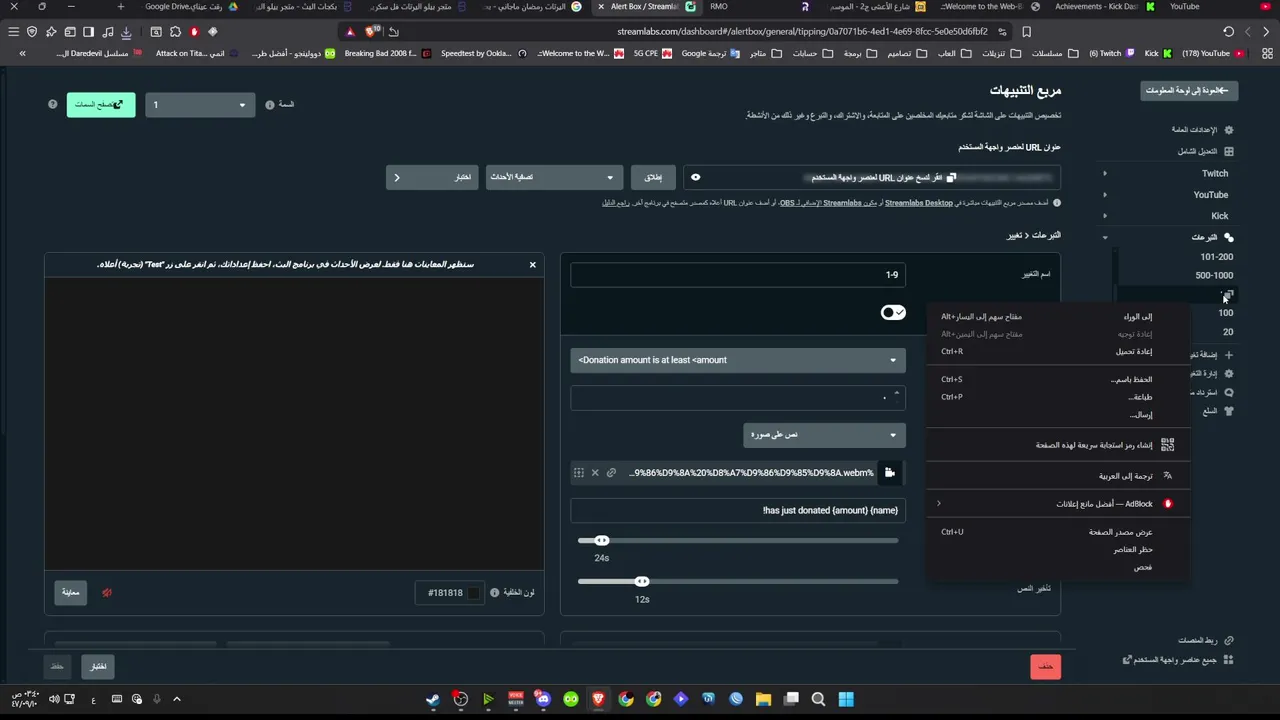Click the copy icon in the widget URL field
This screenshot has height=720, width=1280.
pos(951,178)
